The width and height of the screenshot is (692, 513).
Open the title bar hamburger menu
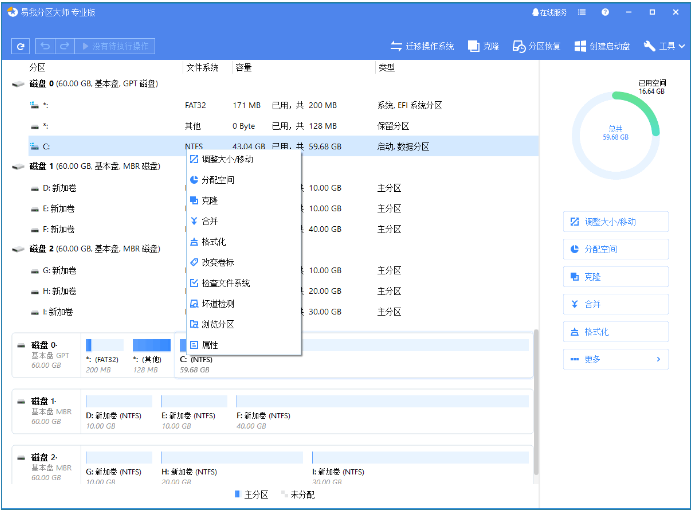click(628, 12)
